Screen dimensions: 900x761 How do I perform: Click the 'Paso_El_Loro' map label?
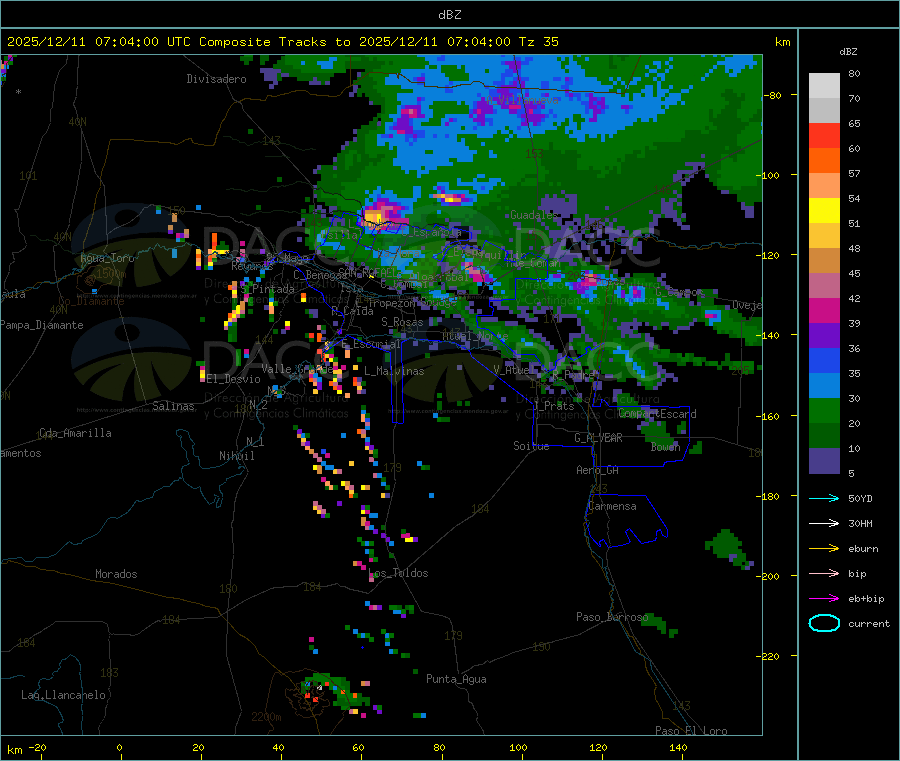[x=691, y=731]
